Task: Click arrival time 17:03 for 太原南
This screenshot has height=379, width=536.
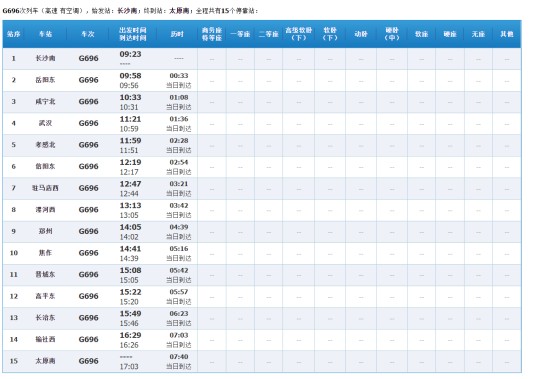Action: point(129,367)
